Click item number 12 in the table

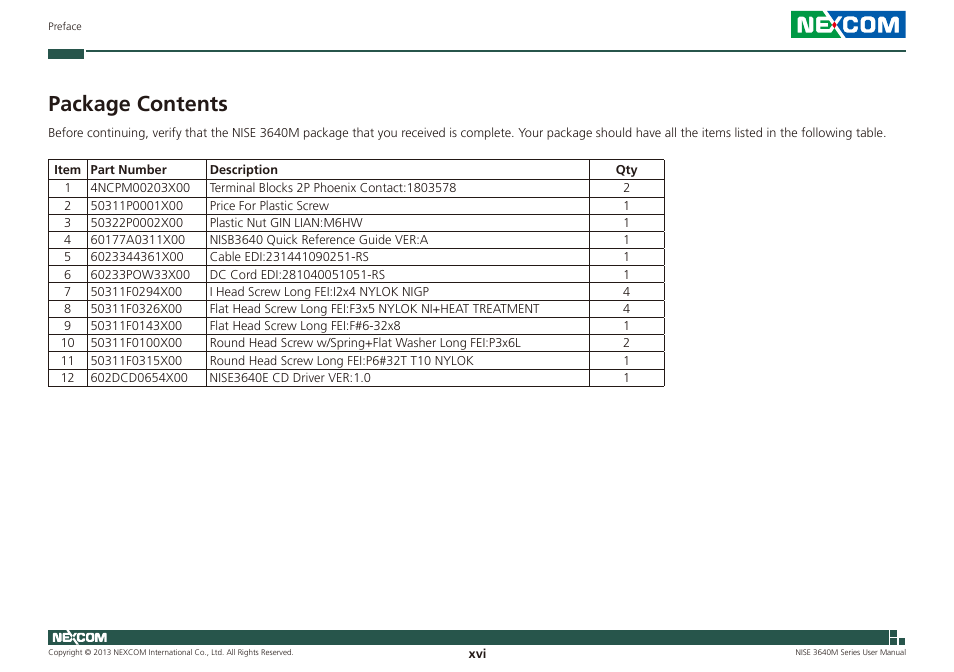pos(68,378)
